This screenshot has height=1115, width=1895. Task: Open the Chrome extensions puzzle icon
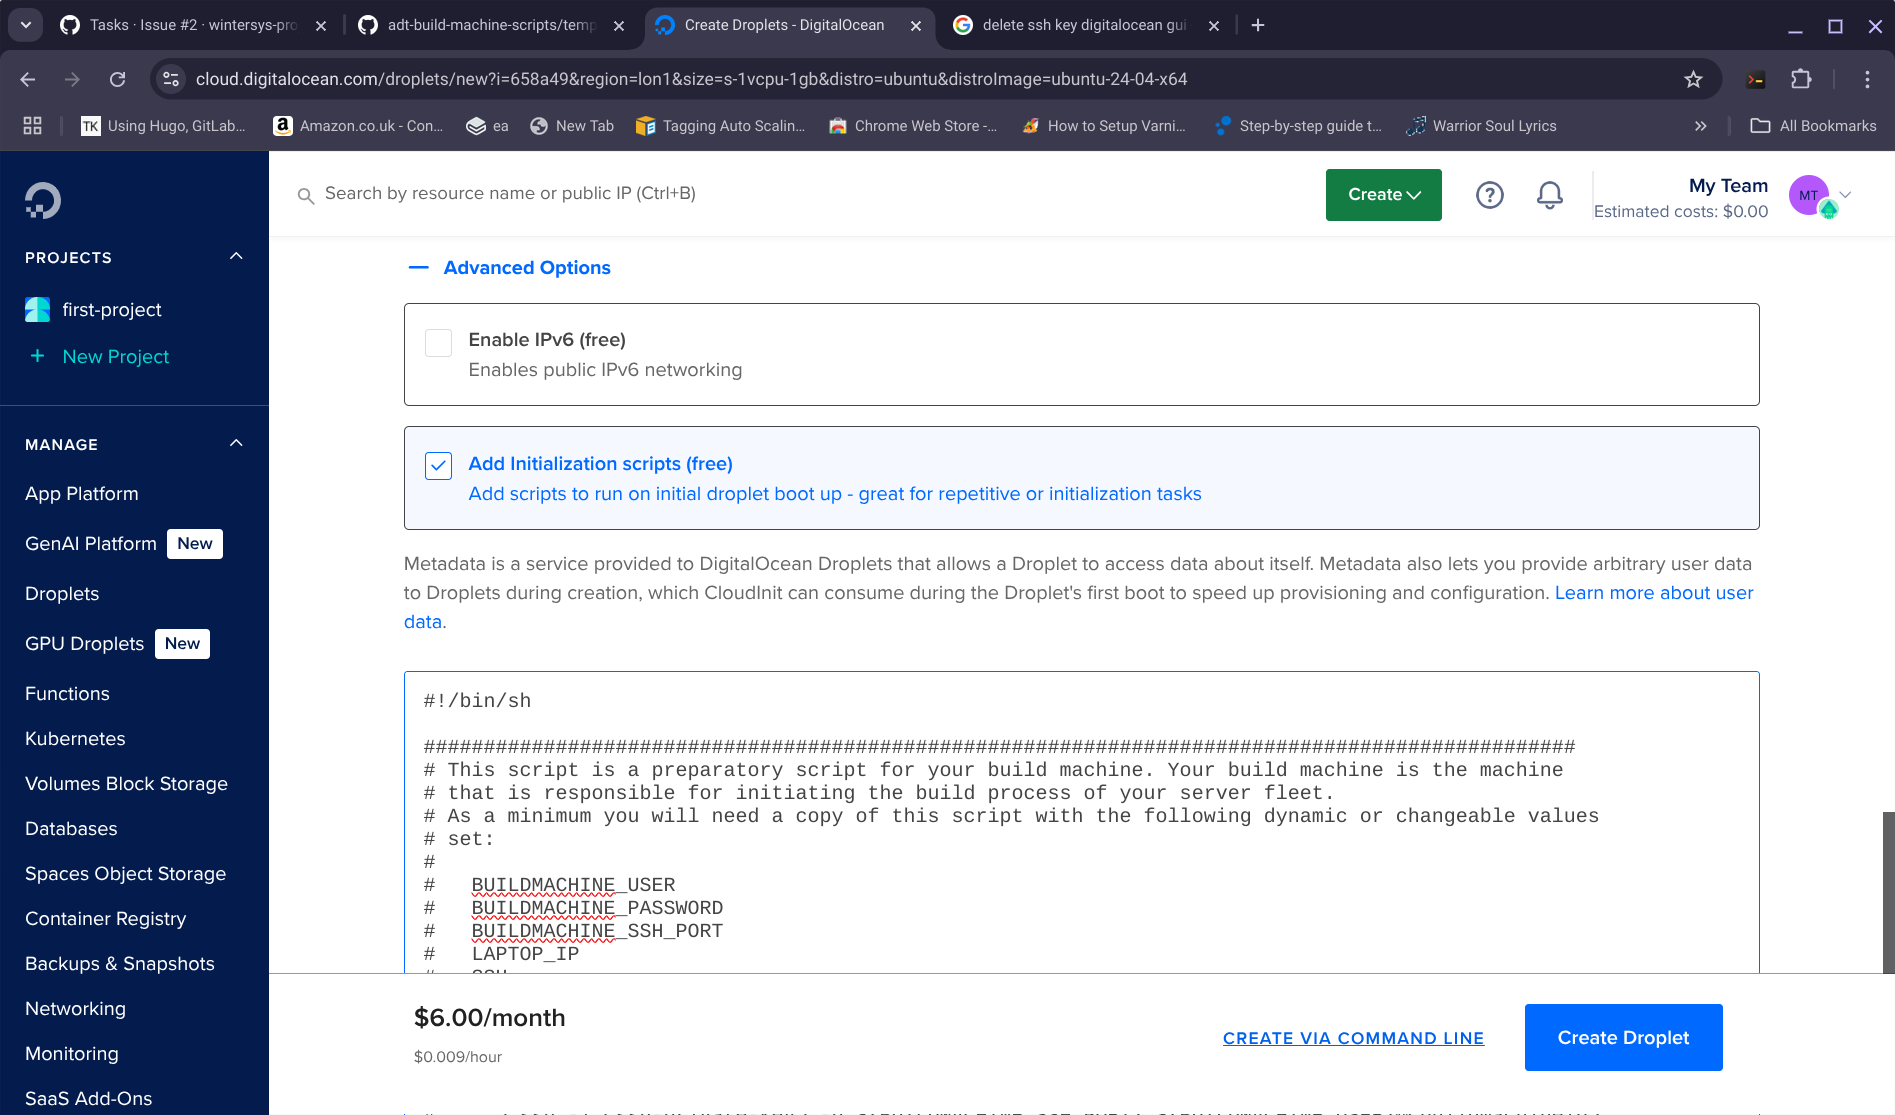point(1801,79)
